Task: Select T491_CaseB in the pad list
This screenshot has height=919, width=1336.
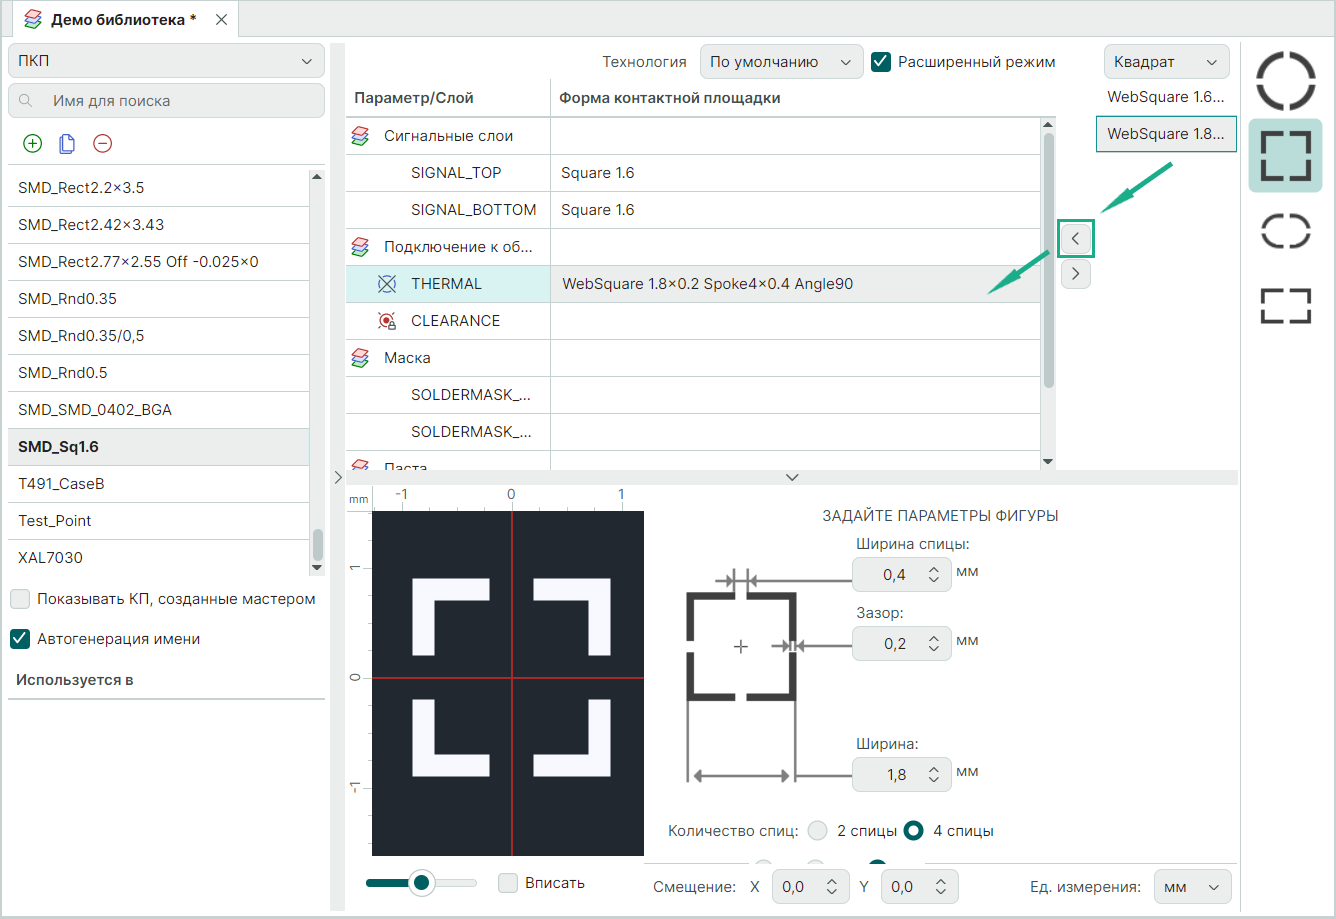Action: [x=62, y=484]
